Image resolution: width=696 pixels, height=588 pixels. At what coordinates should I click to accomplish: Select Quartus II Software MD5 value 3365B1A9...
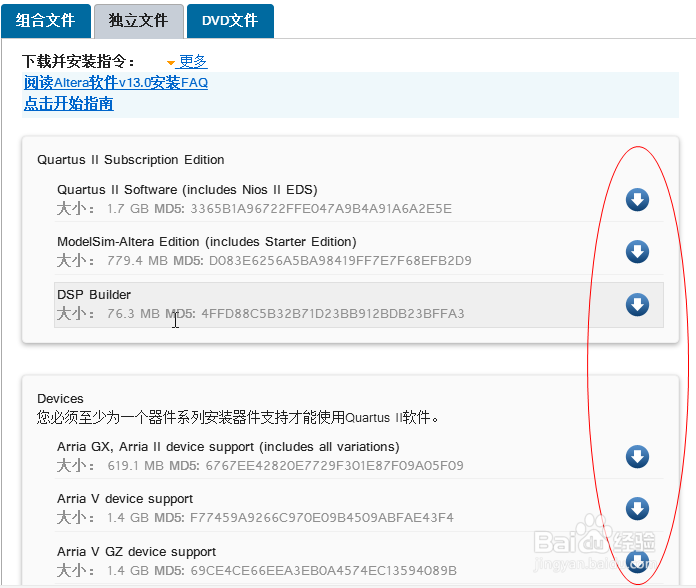(x=321, y=209)
